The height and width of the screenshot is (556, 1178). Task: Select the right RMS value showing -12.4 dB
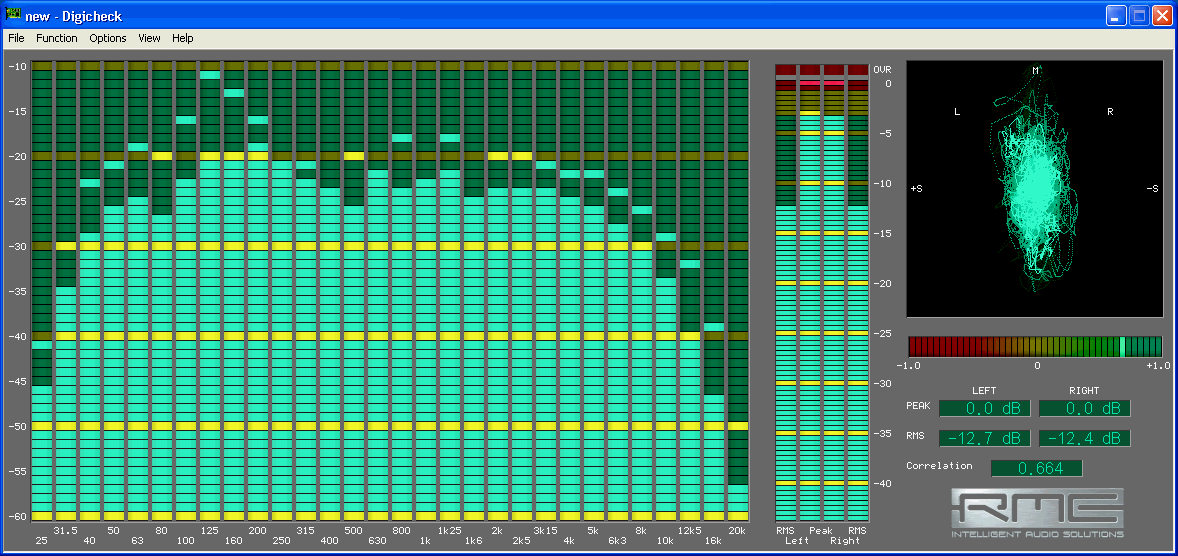tap(1084, 438)
